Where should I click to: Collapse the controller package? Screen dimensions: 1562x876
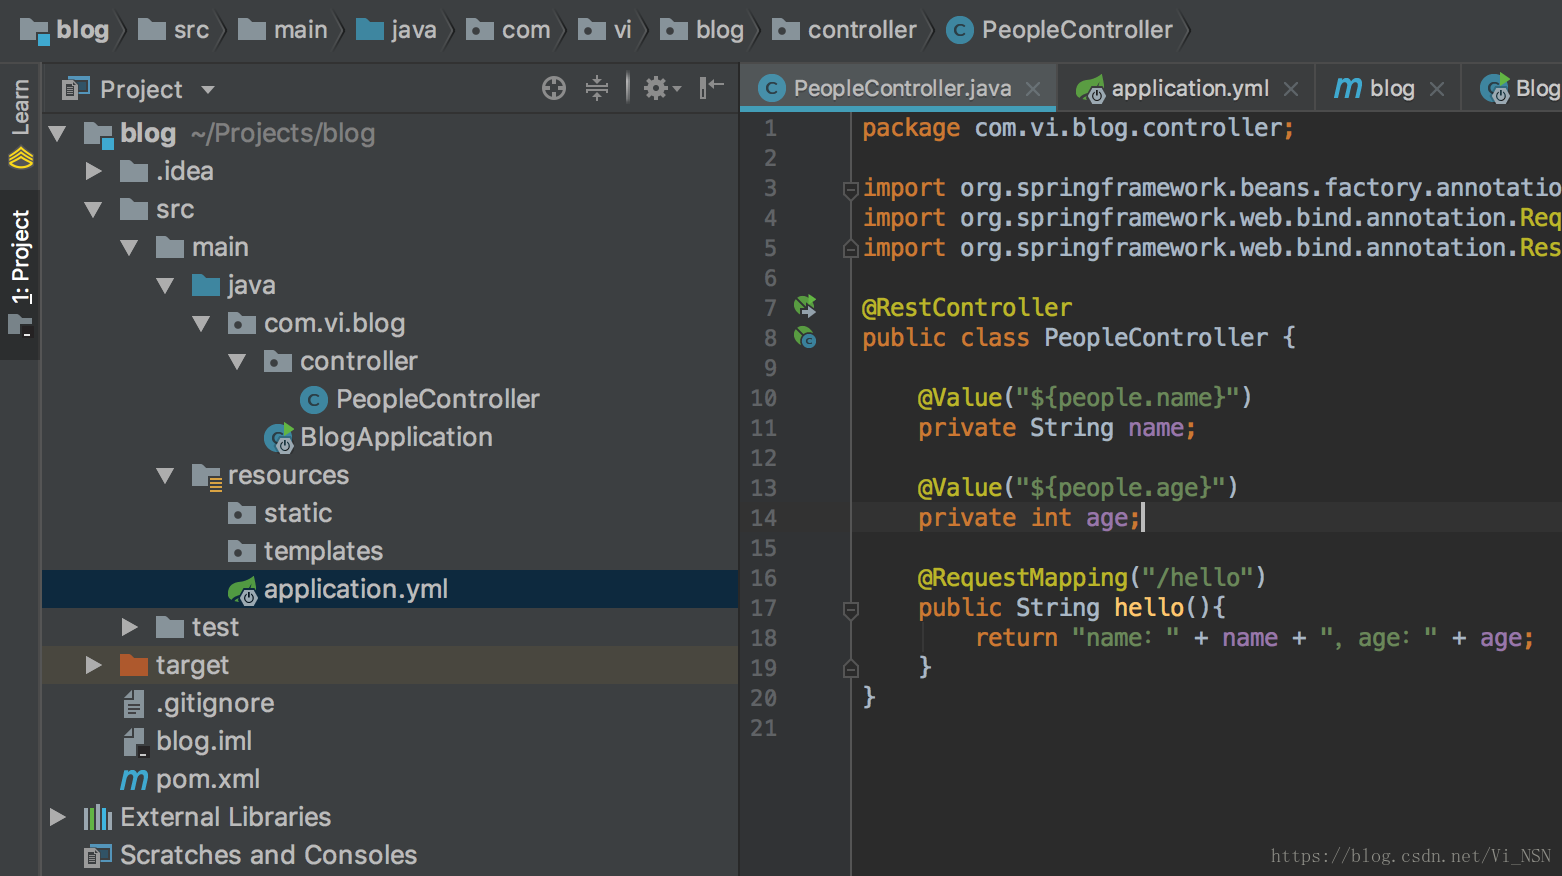(237, 361)
